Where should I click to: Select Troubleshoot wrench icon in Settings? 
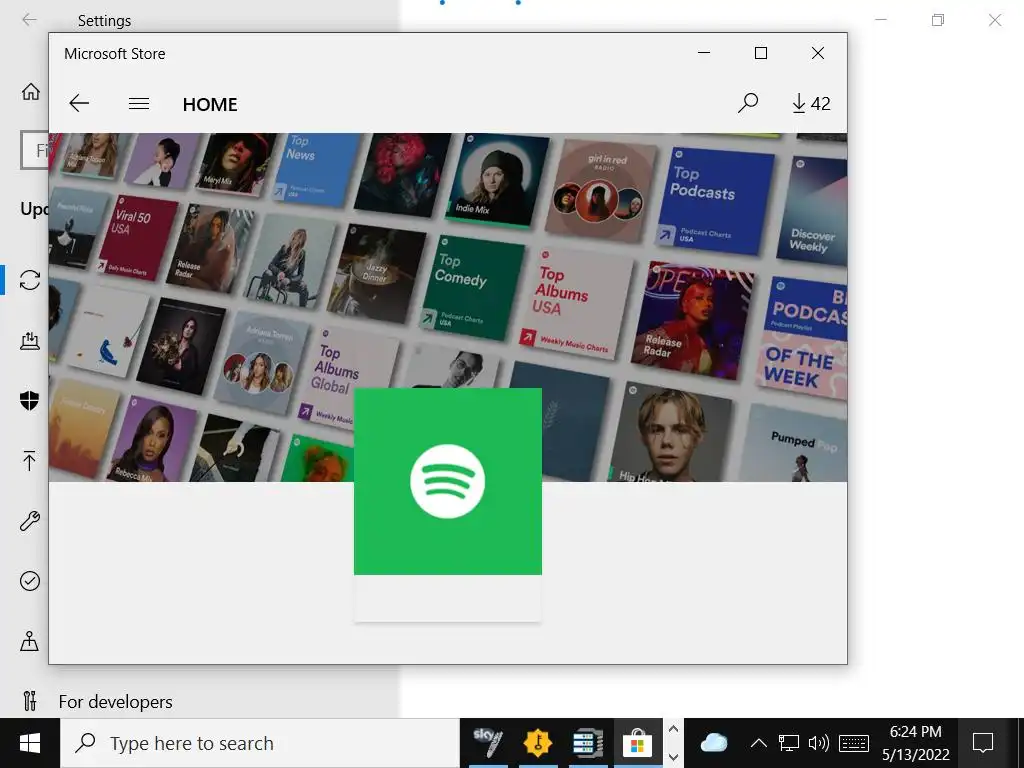click(x=30, y=520)
